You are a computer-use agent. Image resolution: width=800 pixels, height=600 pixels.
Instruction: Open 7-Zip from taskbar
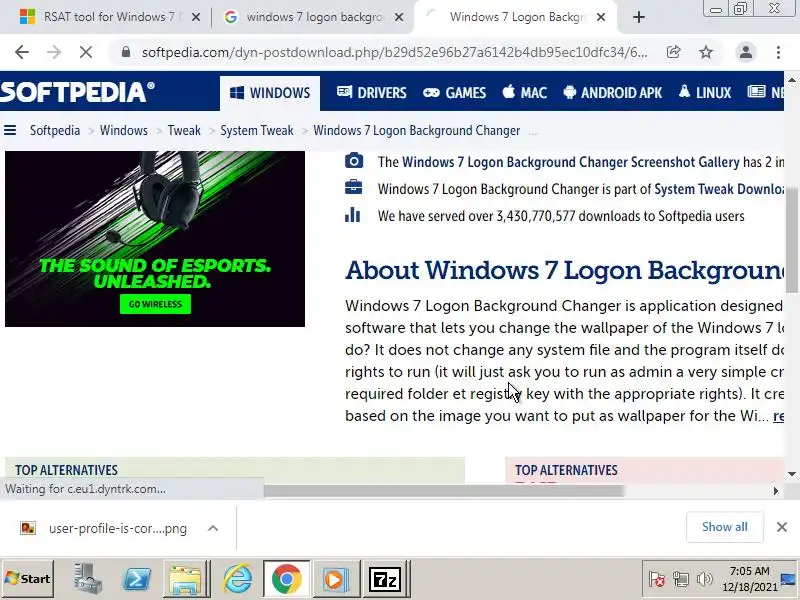[385, 579]
